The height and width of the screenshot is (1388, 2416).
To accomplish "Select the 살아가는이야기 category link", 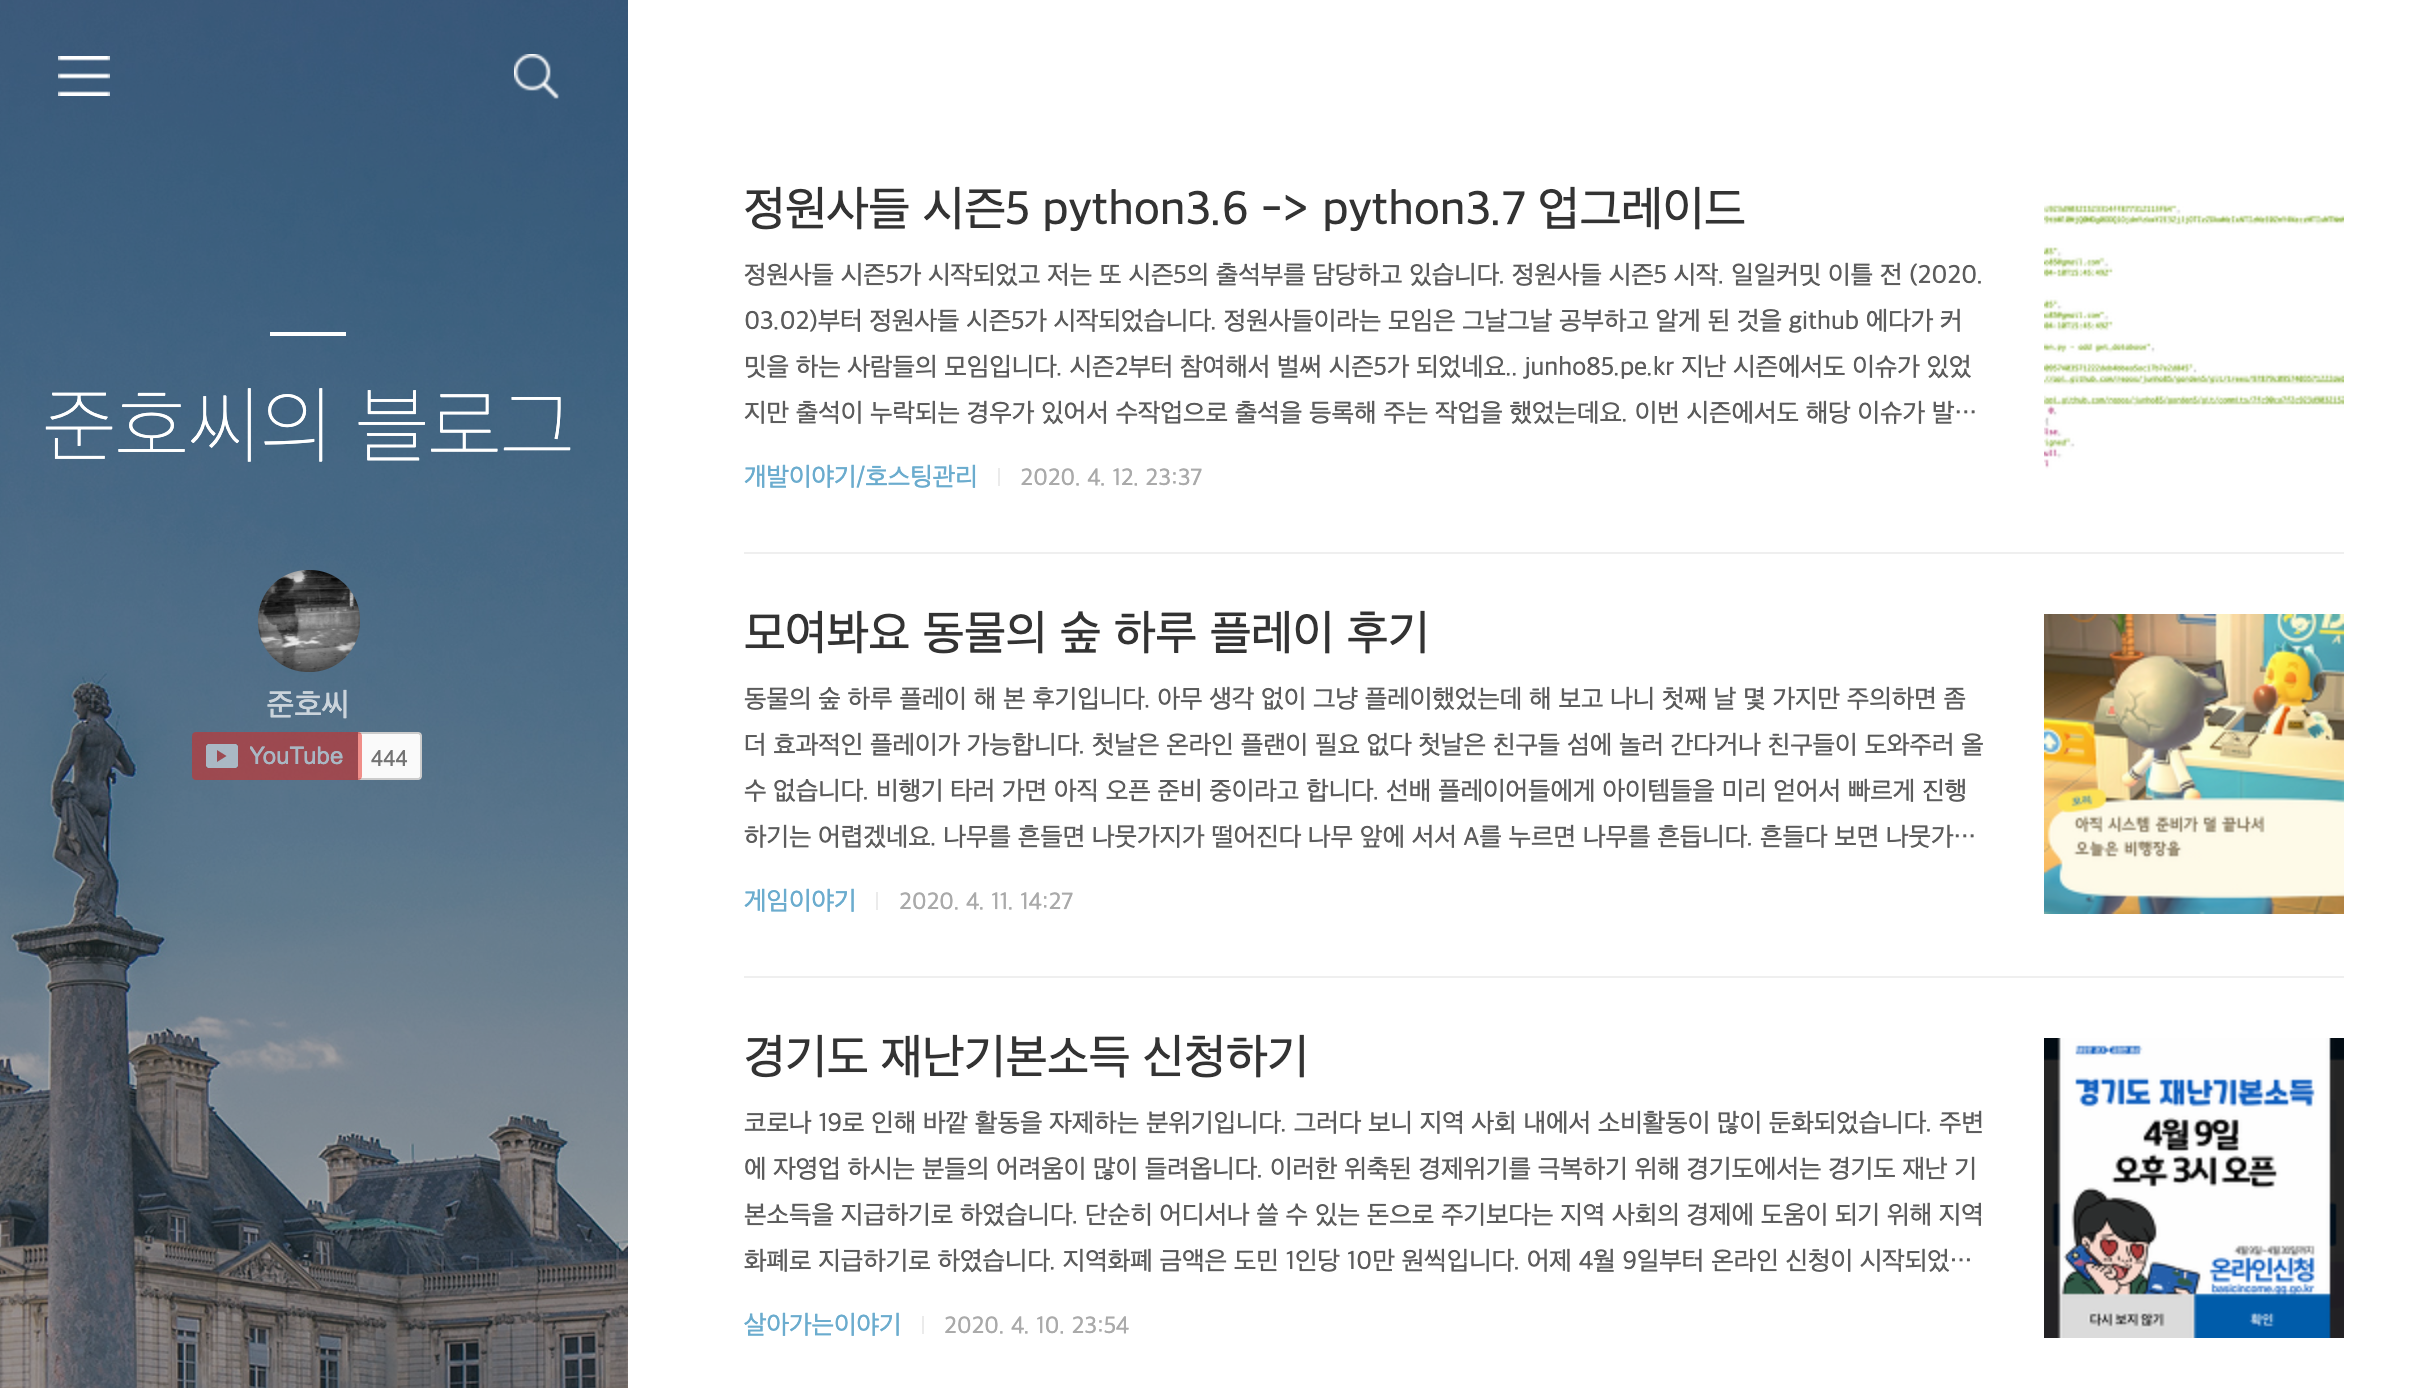I will pyautogui.click(x=822, y=1324).
